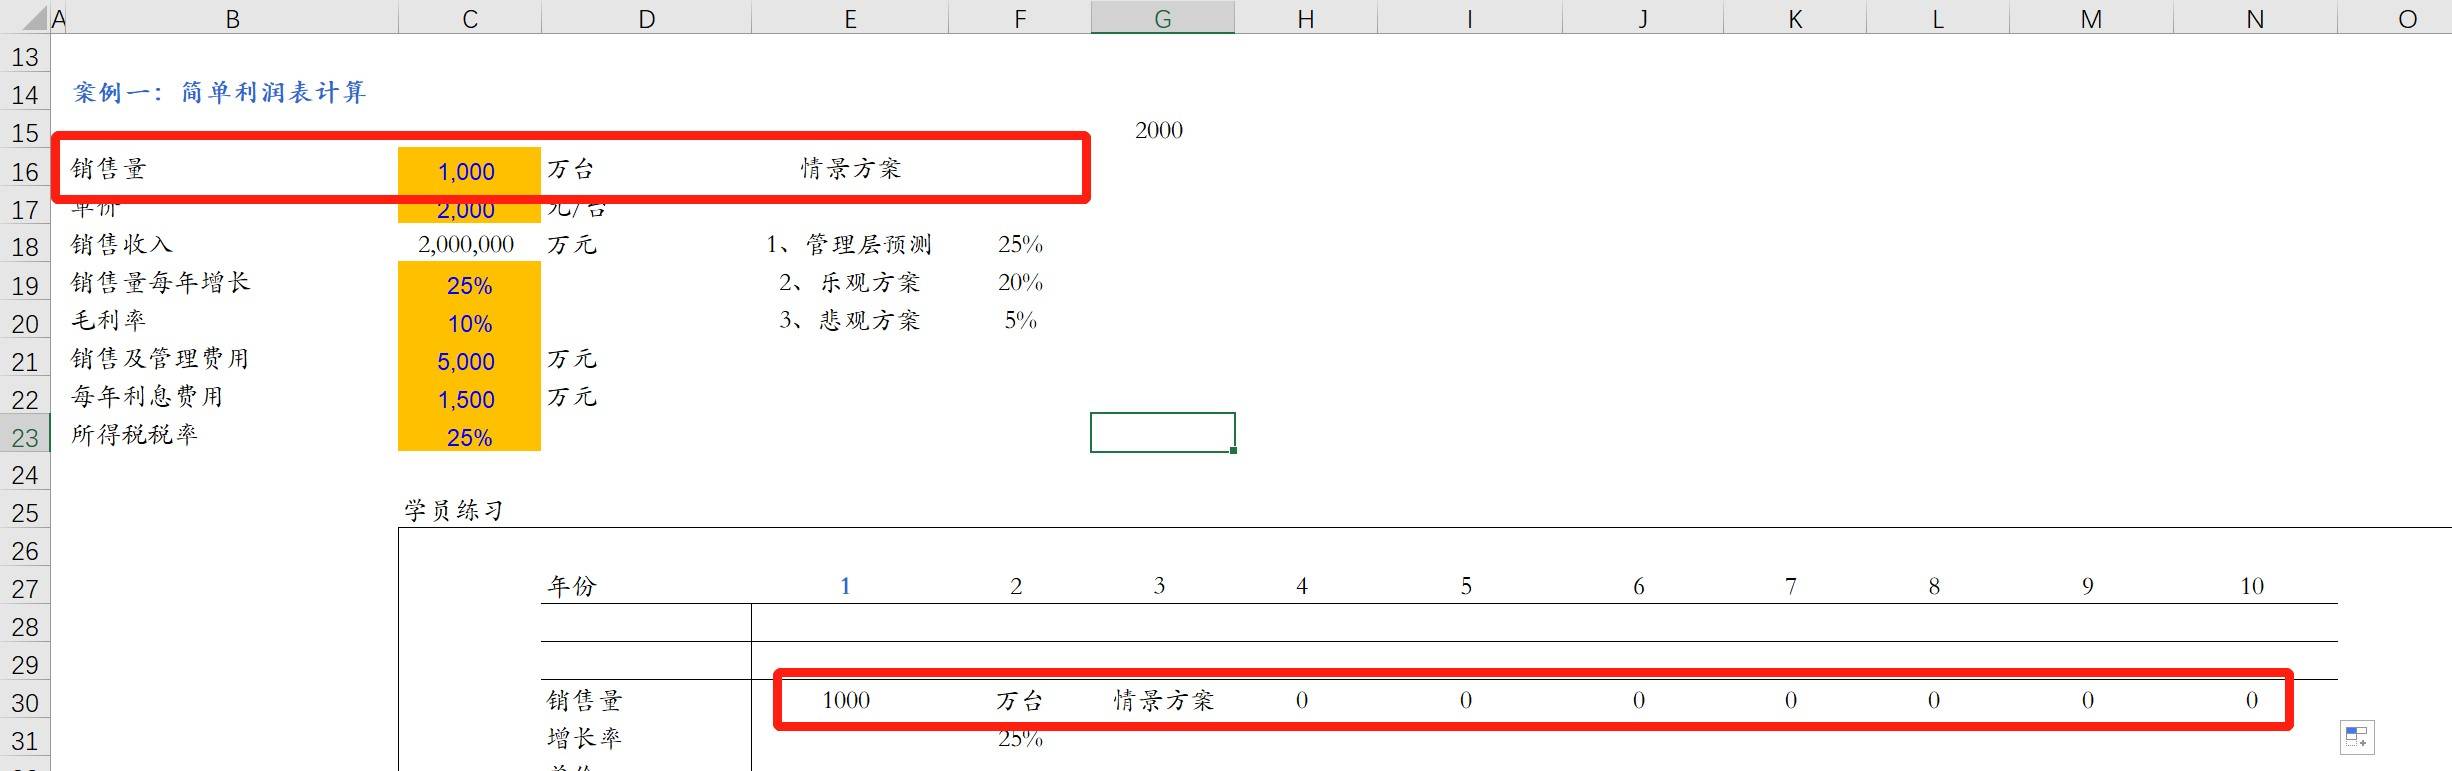Image resolution: width=2452 pixels, height=771 pixels.
Task: Select the 管理层预测 25% cell
Action: click(1020, 245)
